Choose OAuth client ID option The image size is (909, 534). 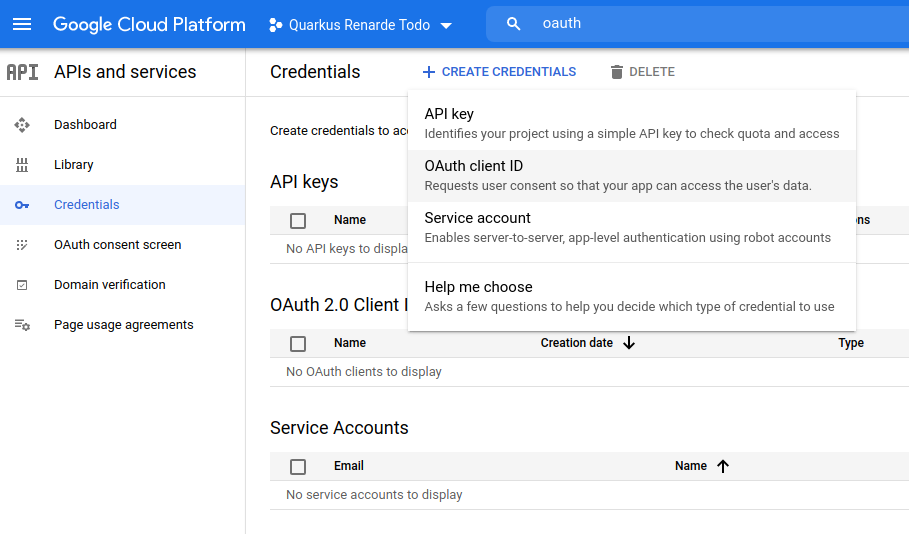[x=632, y=176]
